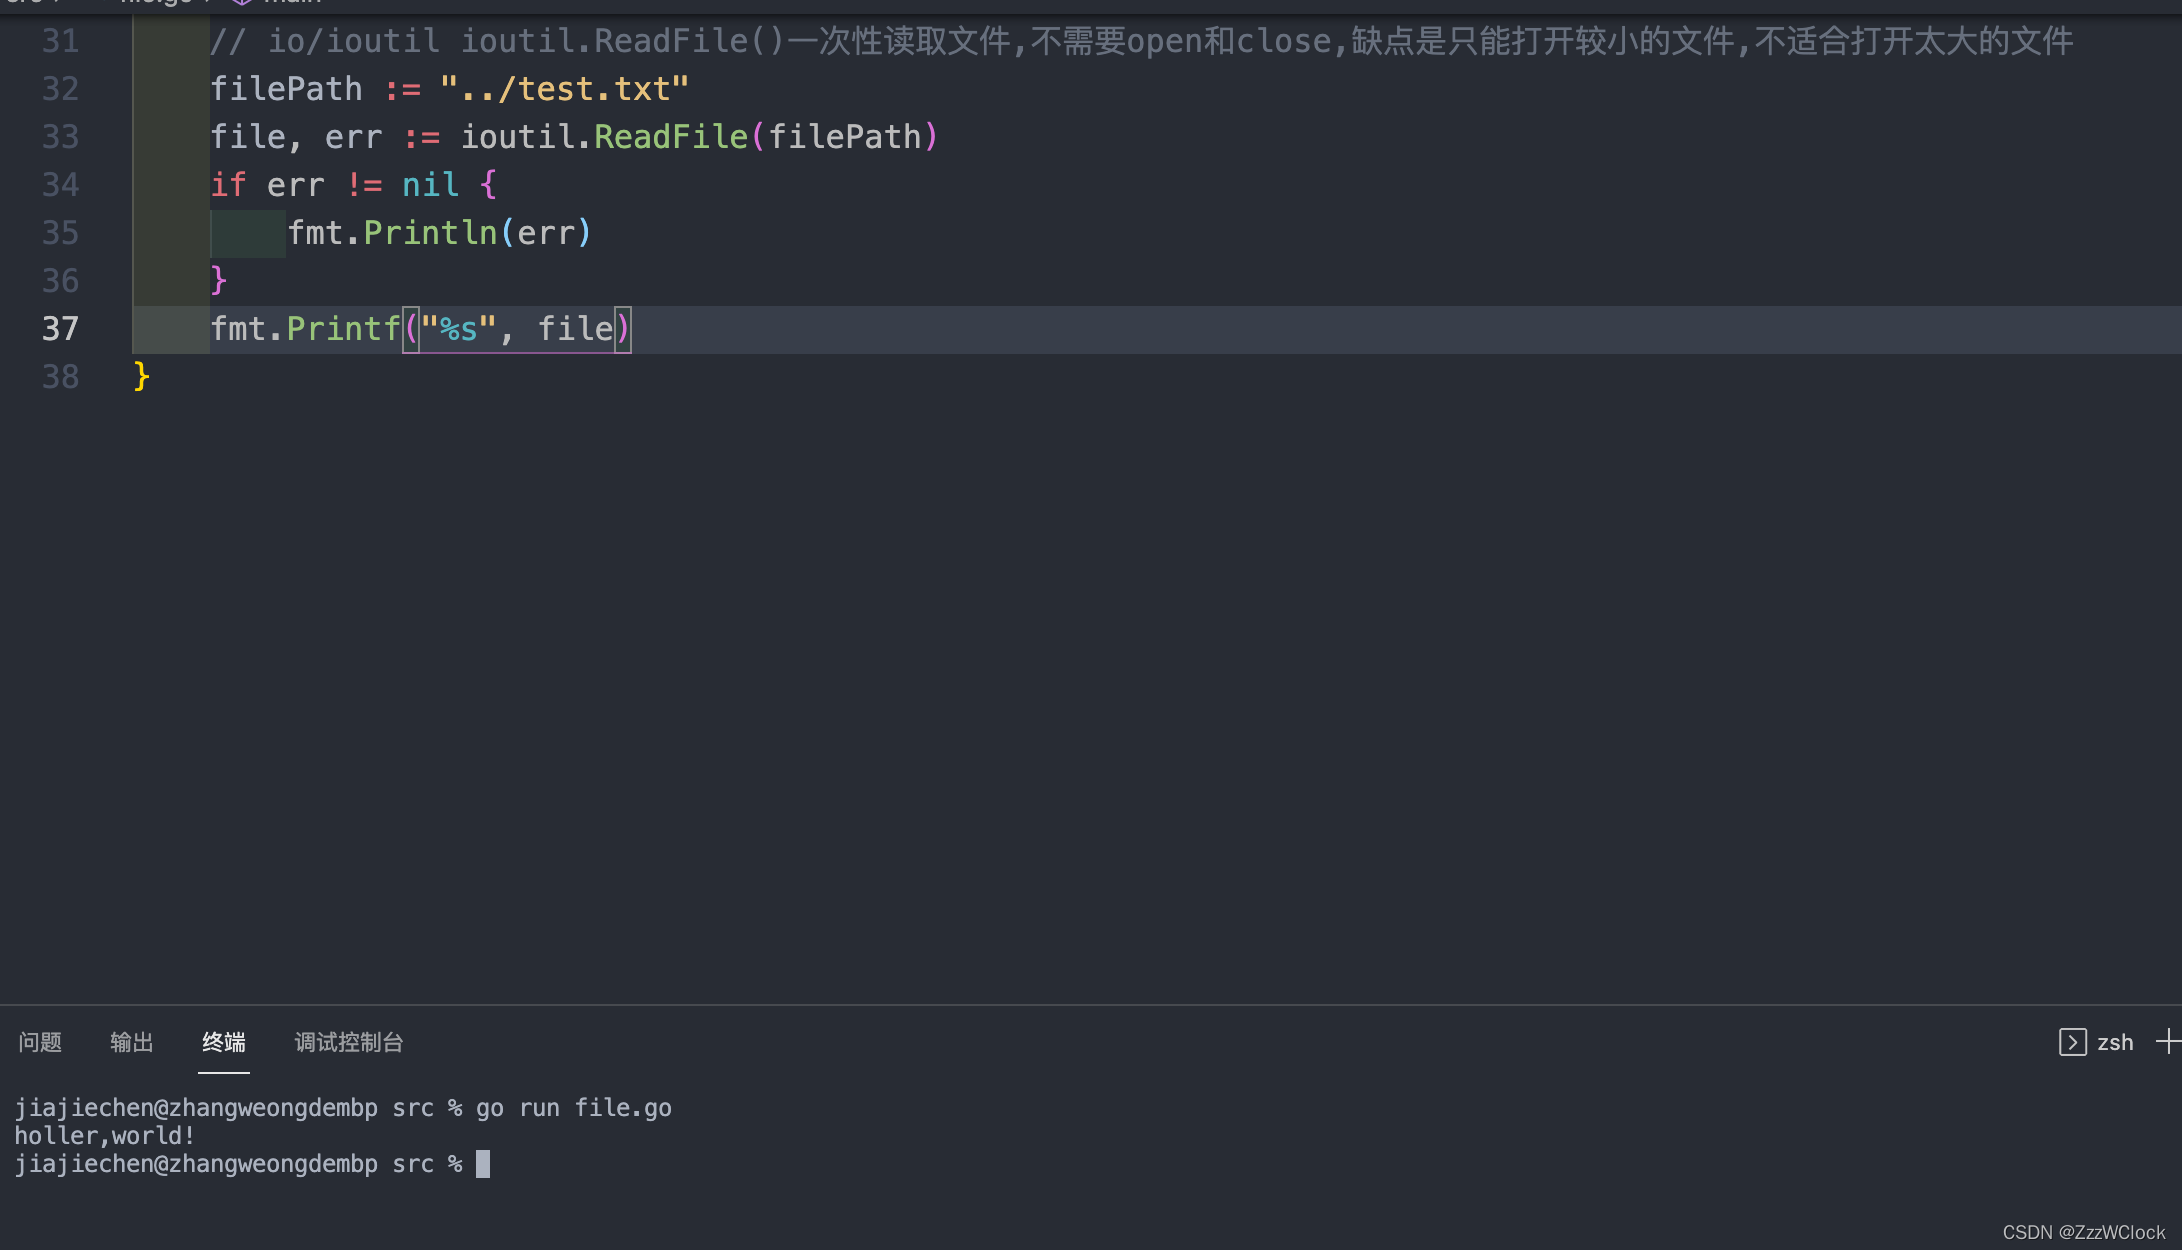Screen dimensions: 2182x1250
Task: Click the yellow closing brace on line 38
Action: tap(141, 377)
